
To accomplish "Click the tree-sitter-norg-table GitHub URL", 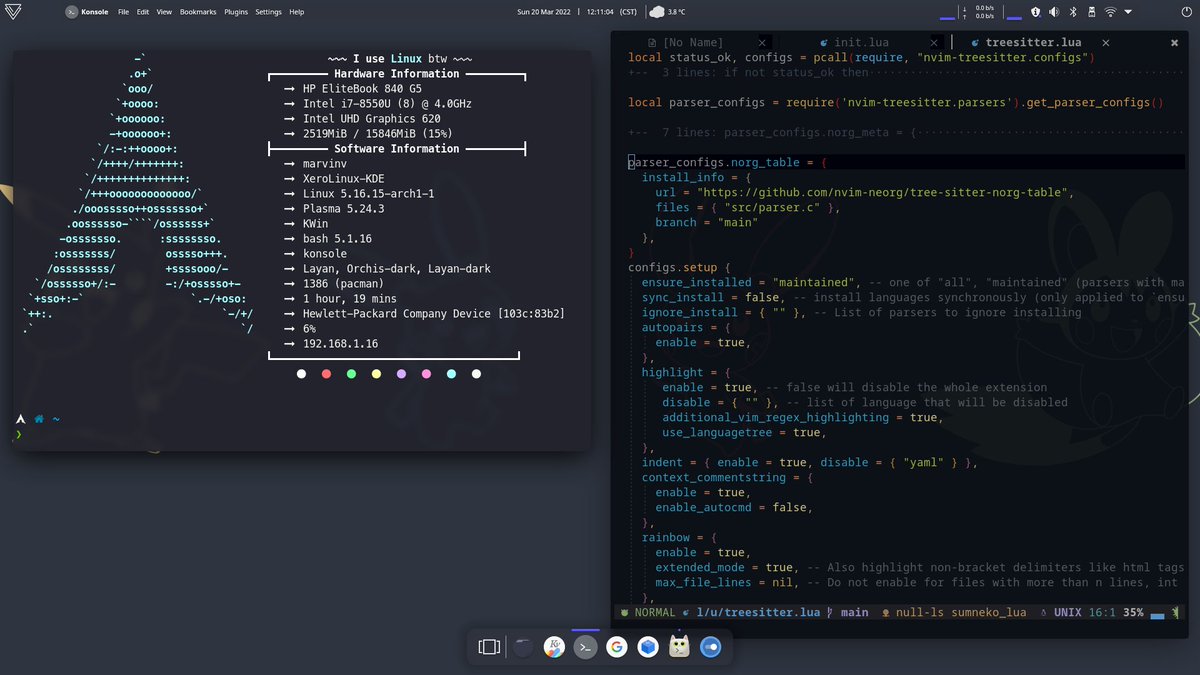I will (882, 192).
